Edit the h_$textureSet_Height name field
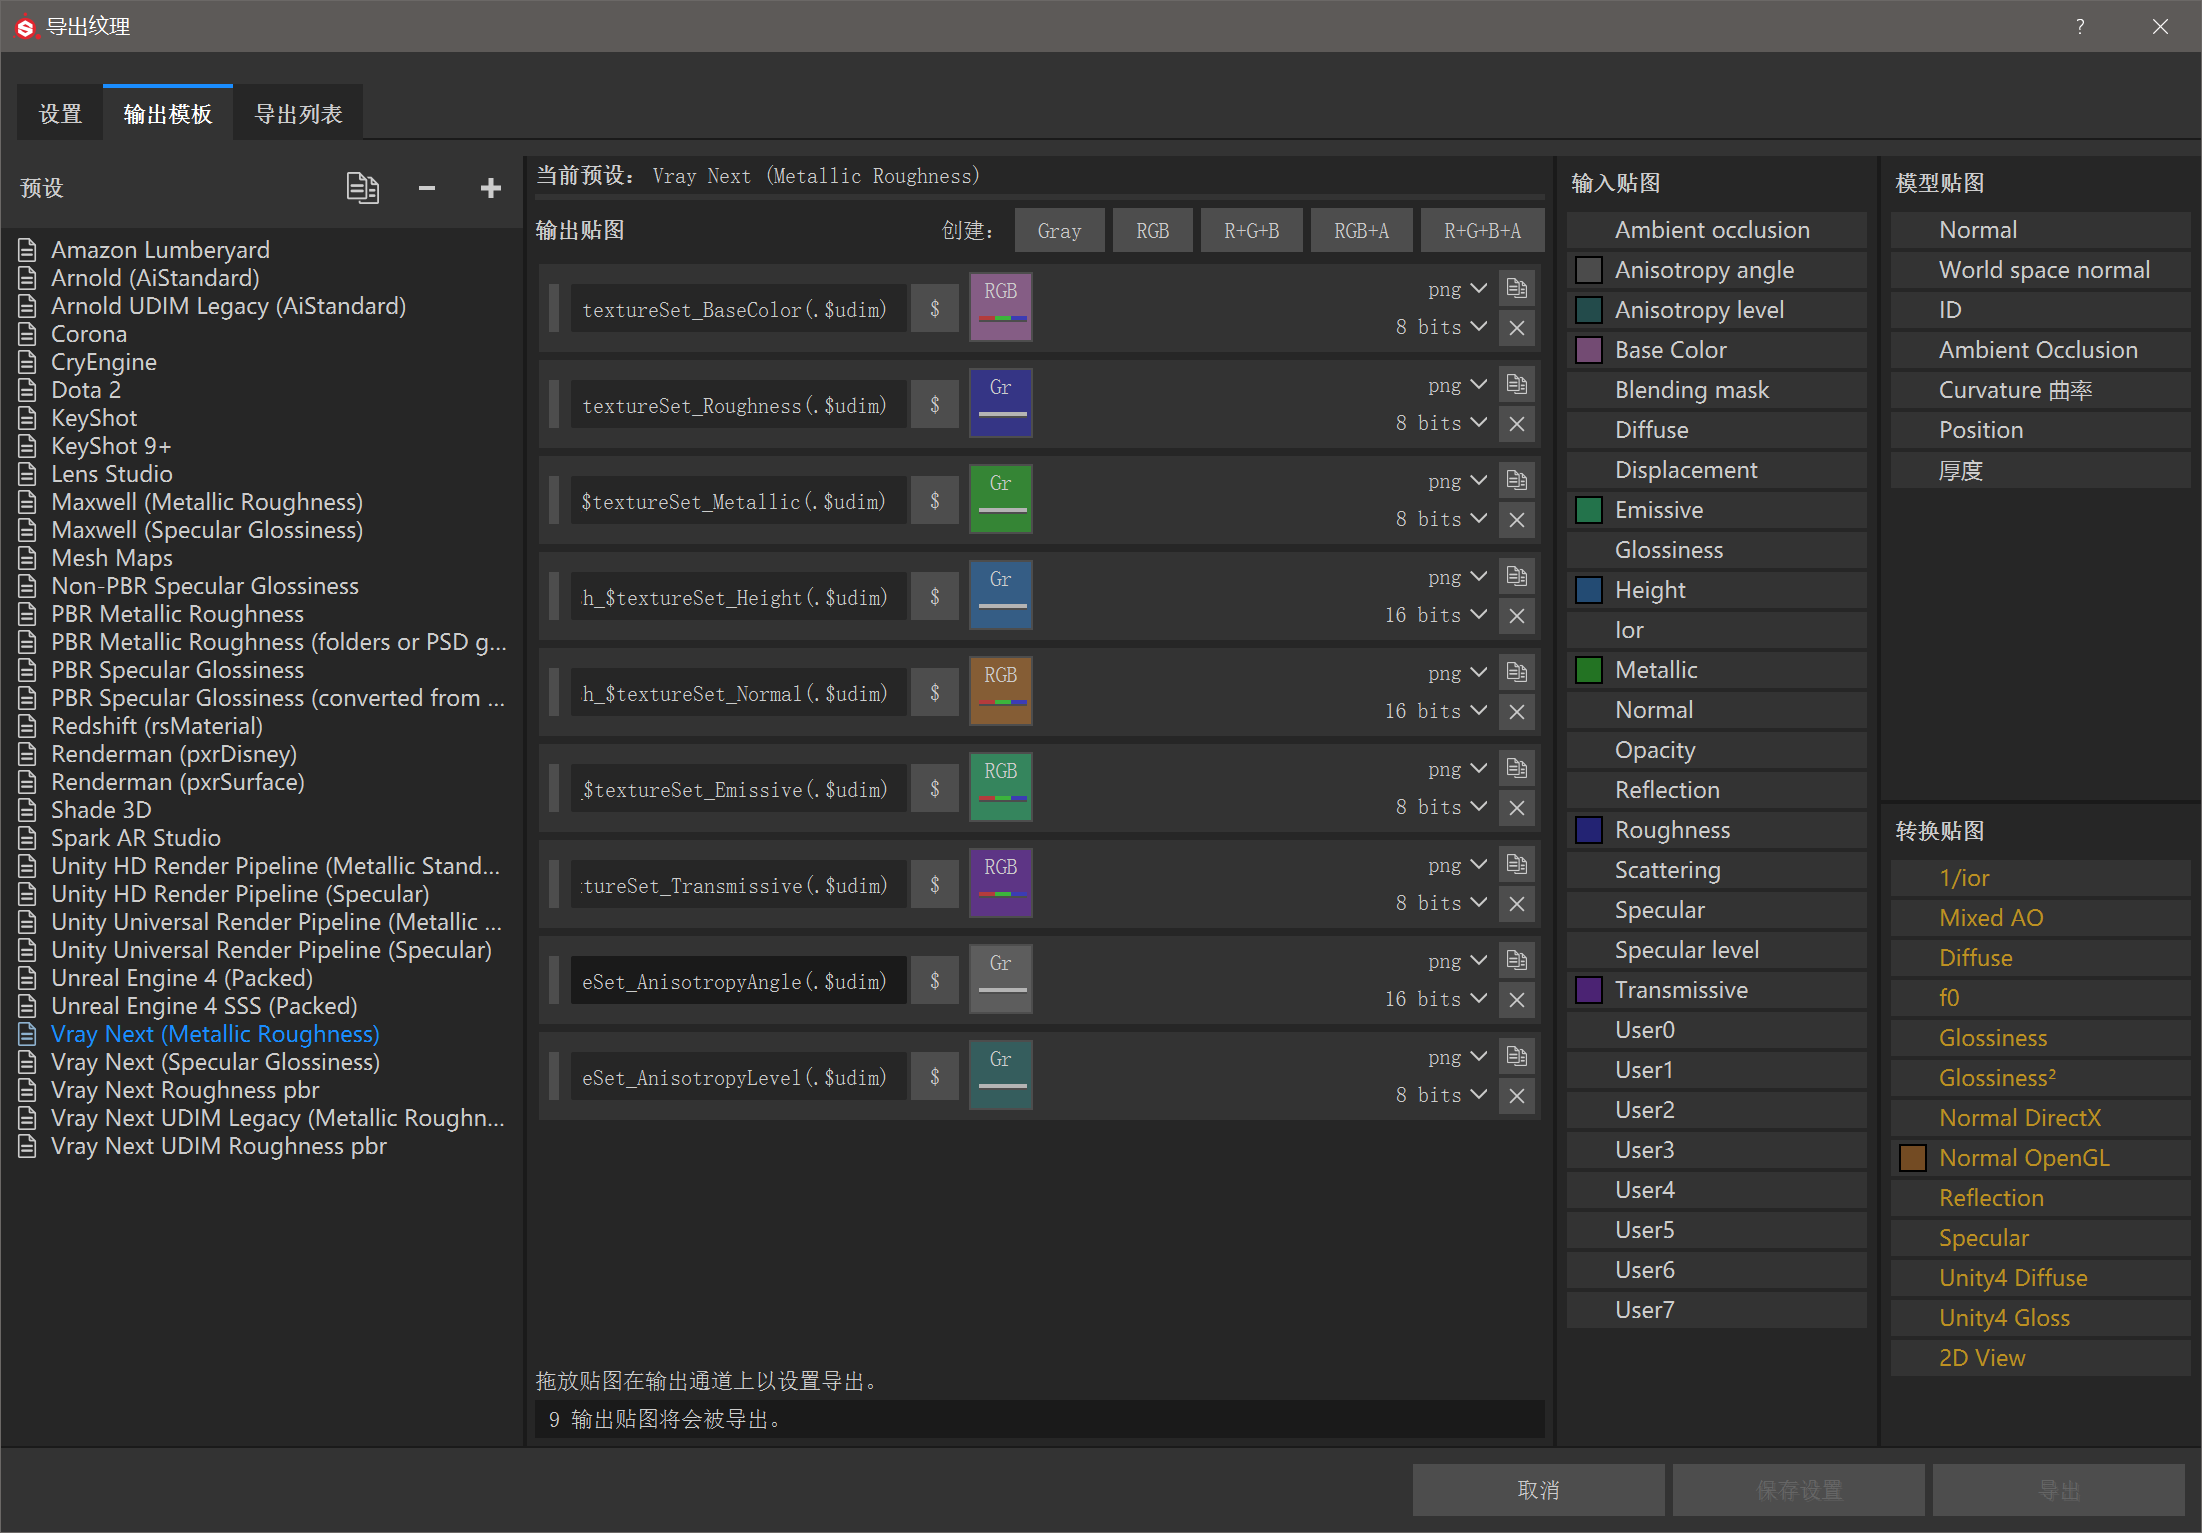The image size is (2202, 1533). tap(738, 597)
